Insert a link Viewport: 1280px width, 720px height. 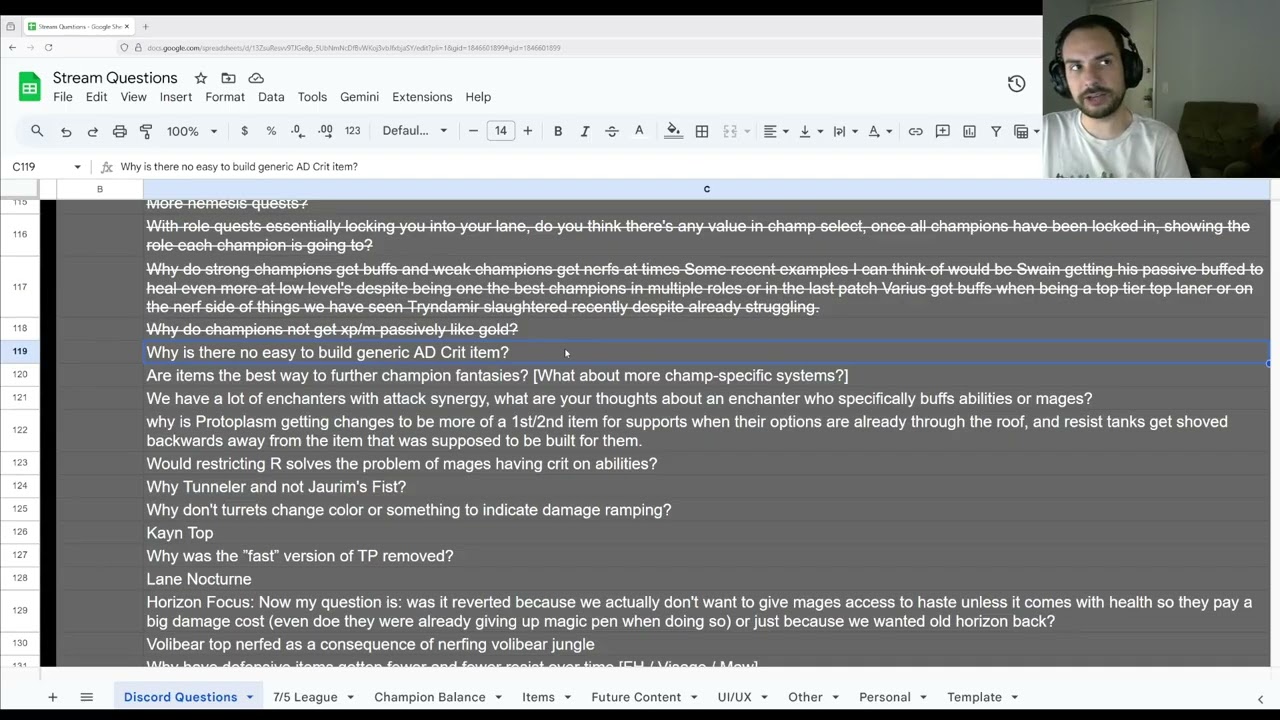(915, 131)
